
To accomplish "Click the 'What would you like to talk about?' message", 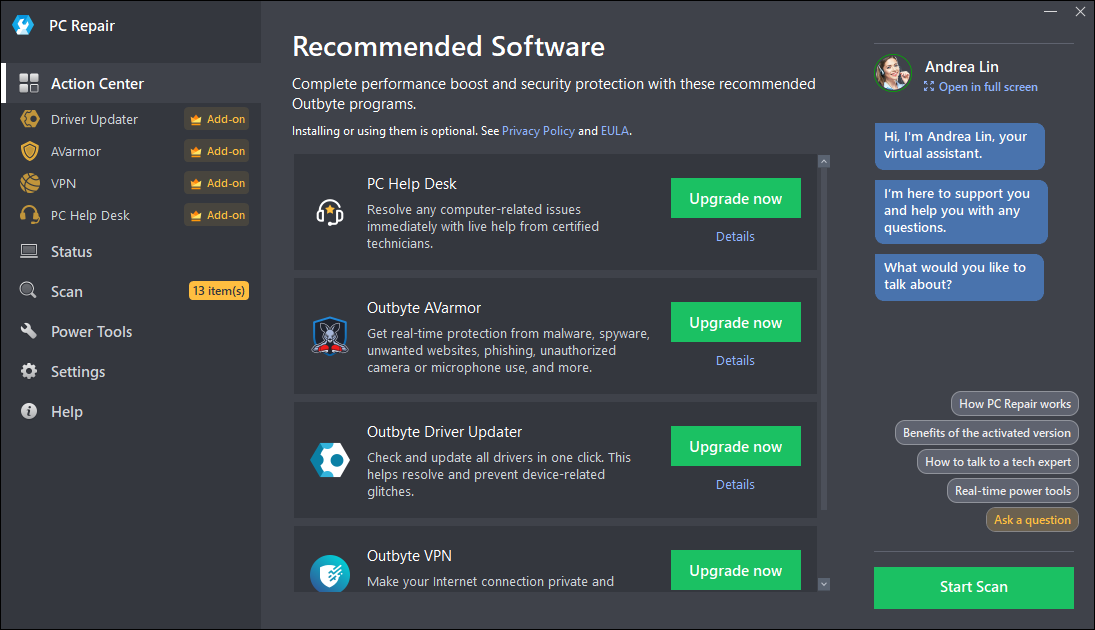I will click(959, 277).
